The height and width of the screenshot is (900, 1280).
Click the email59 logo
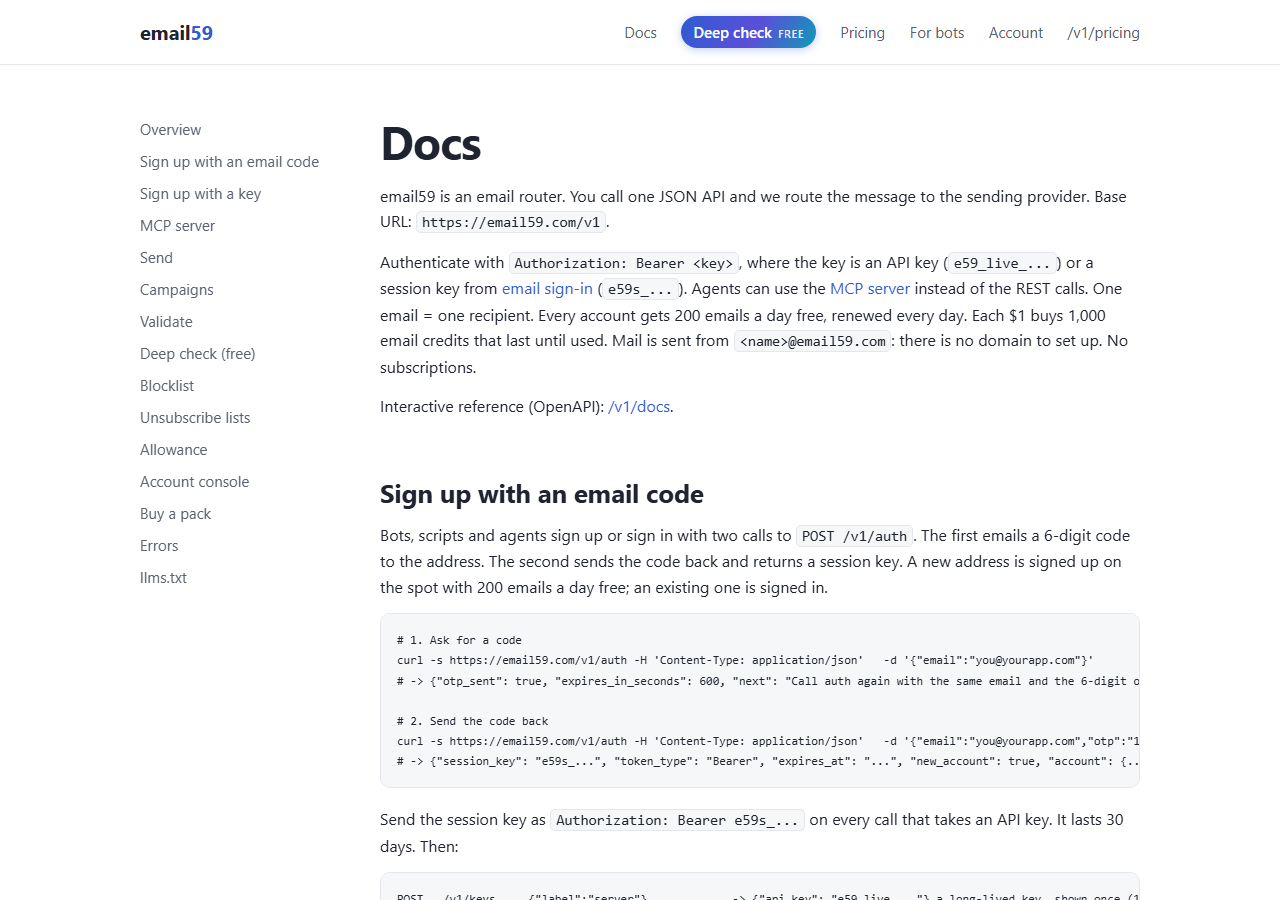176,33
